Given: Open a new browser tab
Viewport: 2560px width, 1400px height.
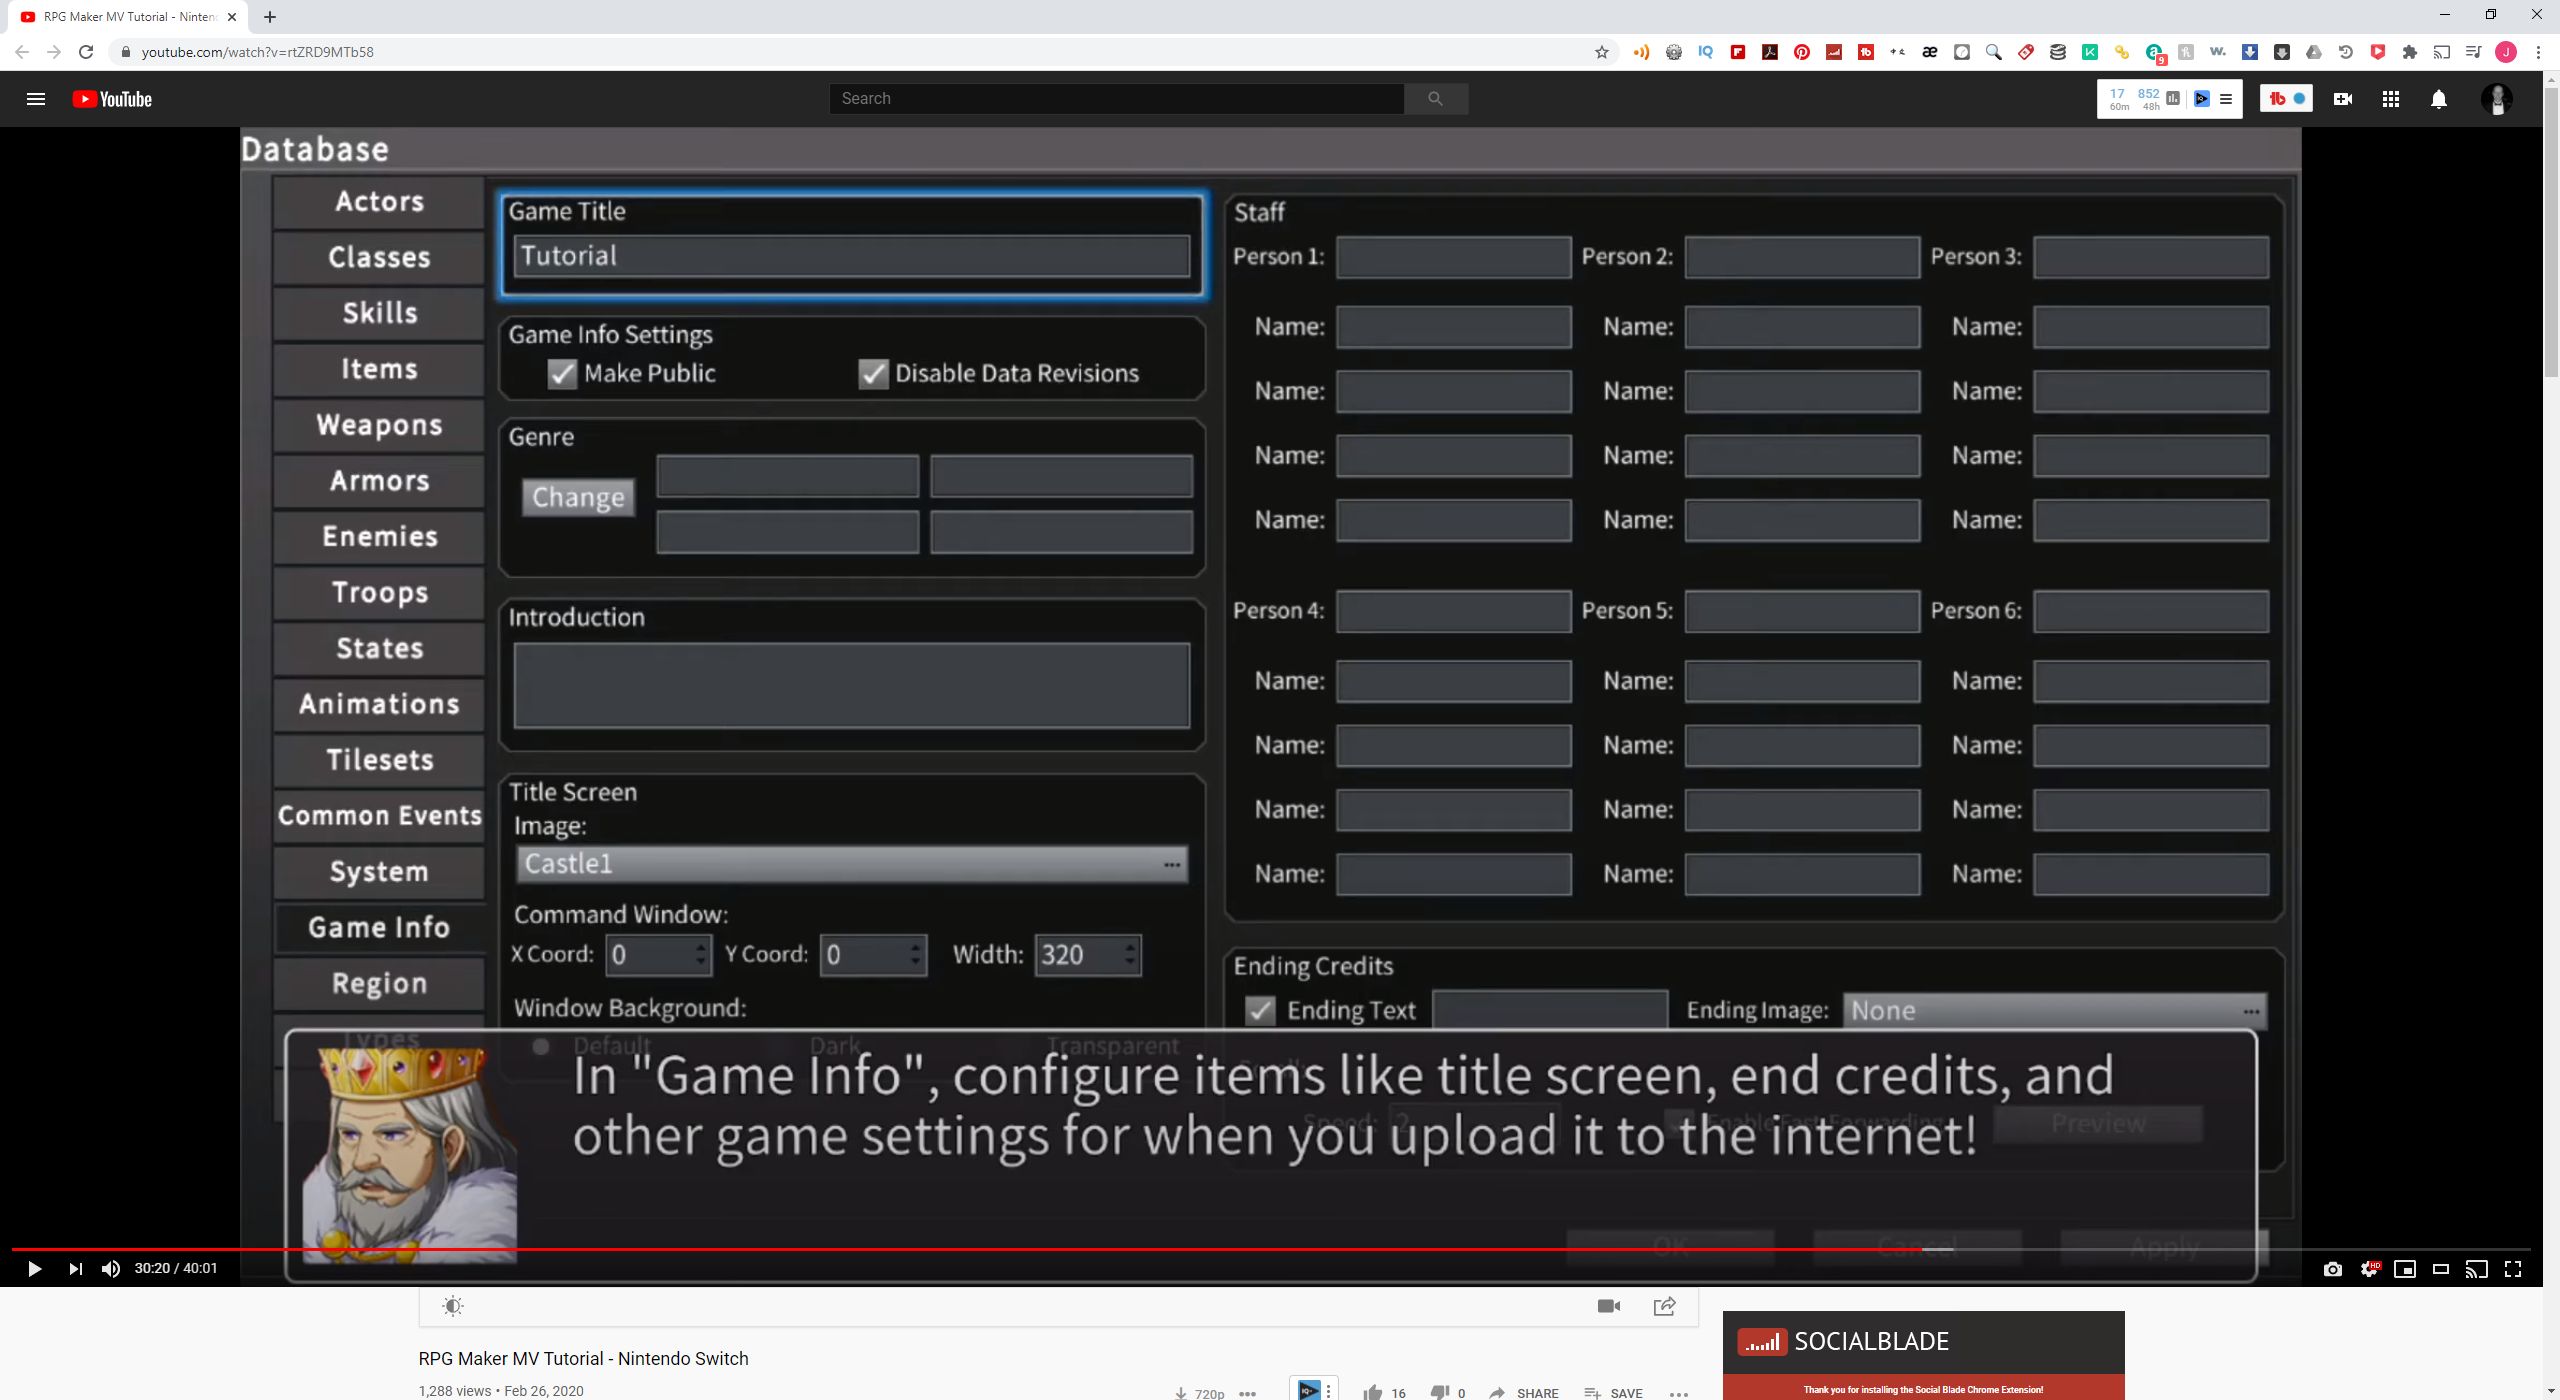Looking at the screenshot, I should 270,17.
